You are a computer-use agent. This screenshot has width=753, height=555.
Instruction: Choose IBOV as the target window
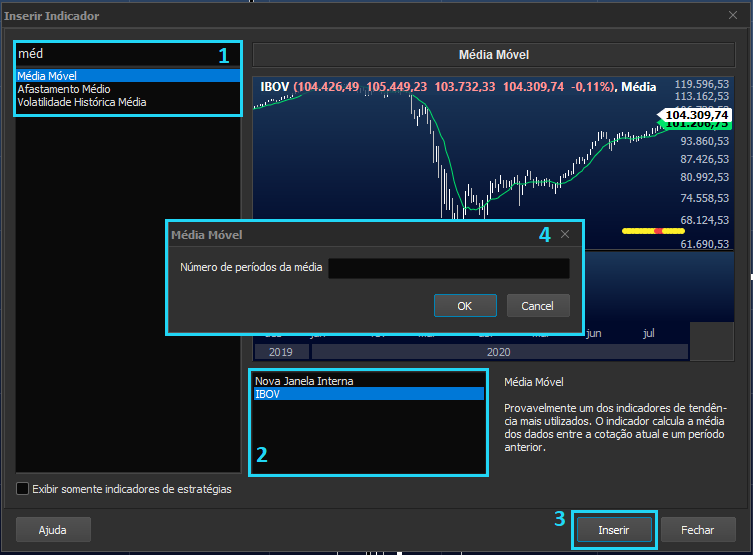point(369,394)
